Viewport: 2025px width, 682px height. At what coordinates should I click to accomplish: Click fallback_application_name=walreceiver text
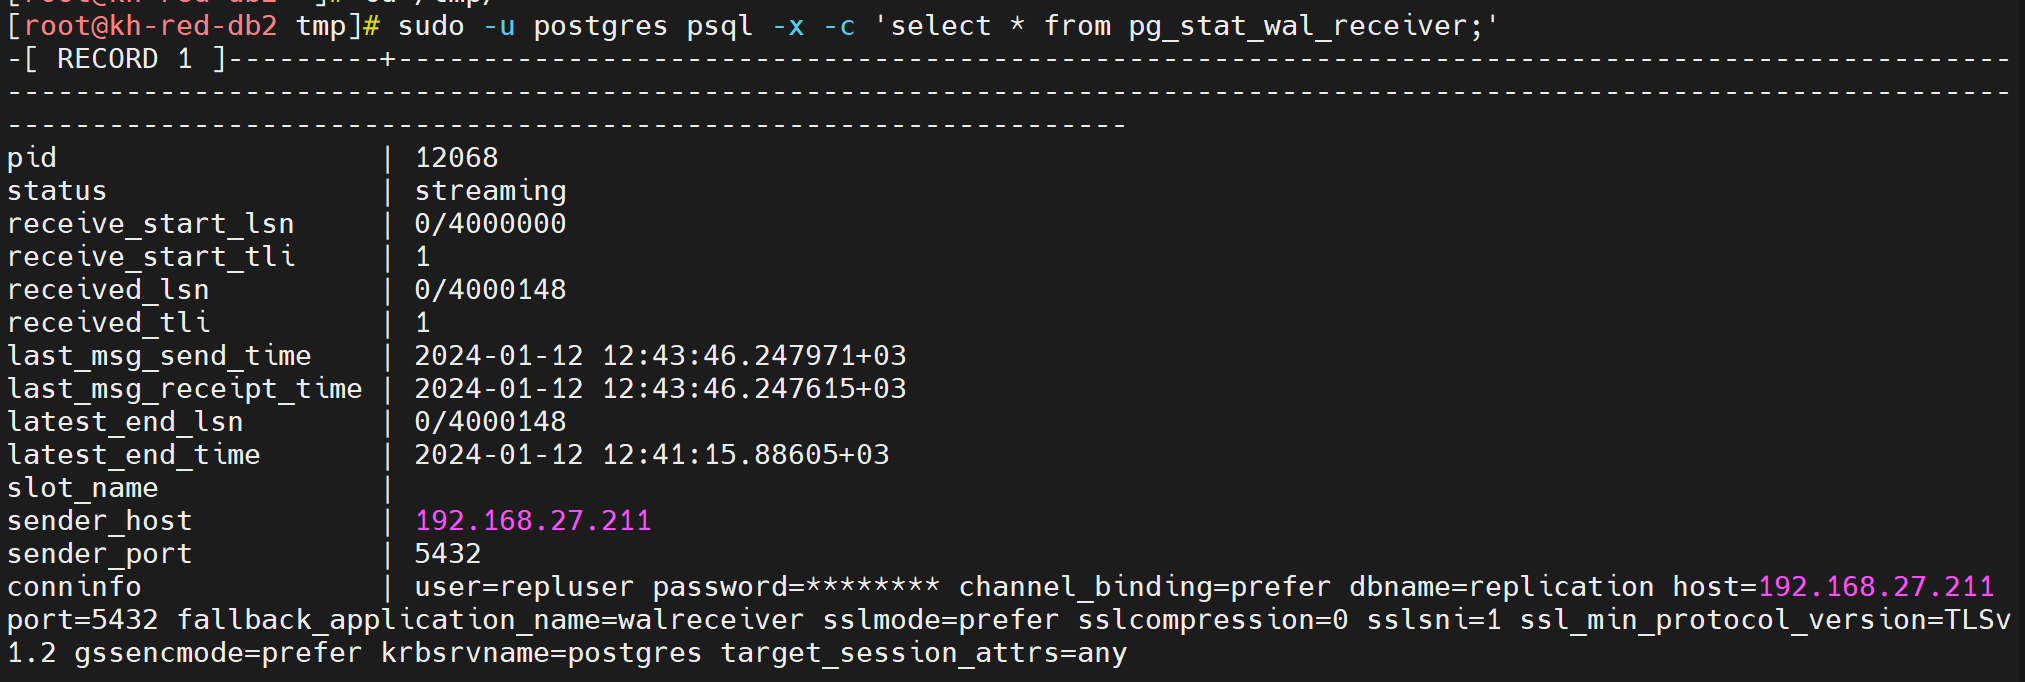491,620
